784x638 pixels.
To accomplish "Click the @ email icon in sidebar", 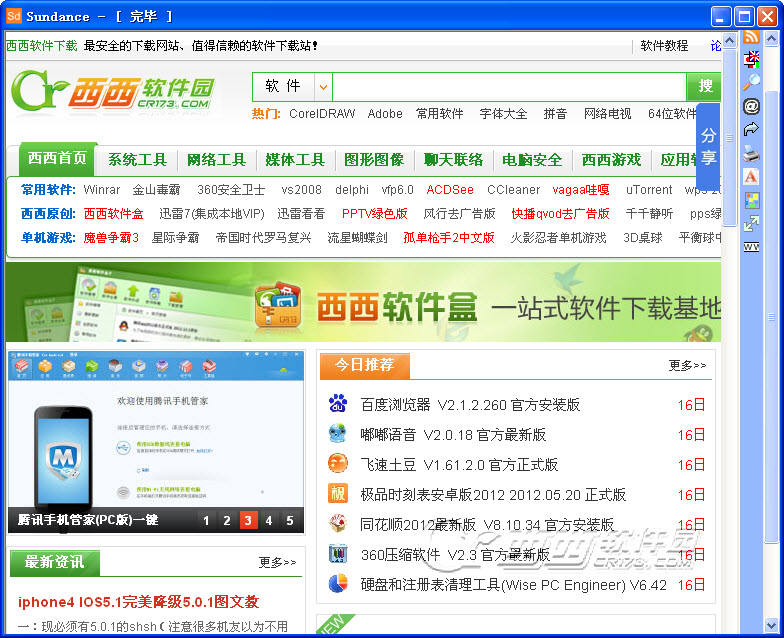I will point(751,106).
